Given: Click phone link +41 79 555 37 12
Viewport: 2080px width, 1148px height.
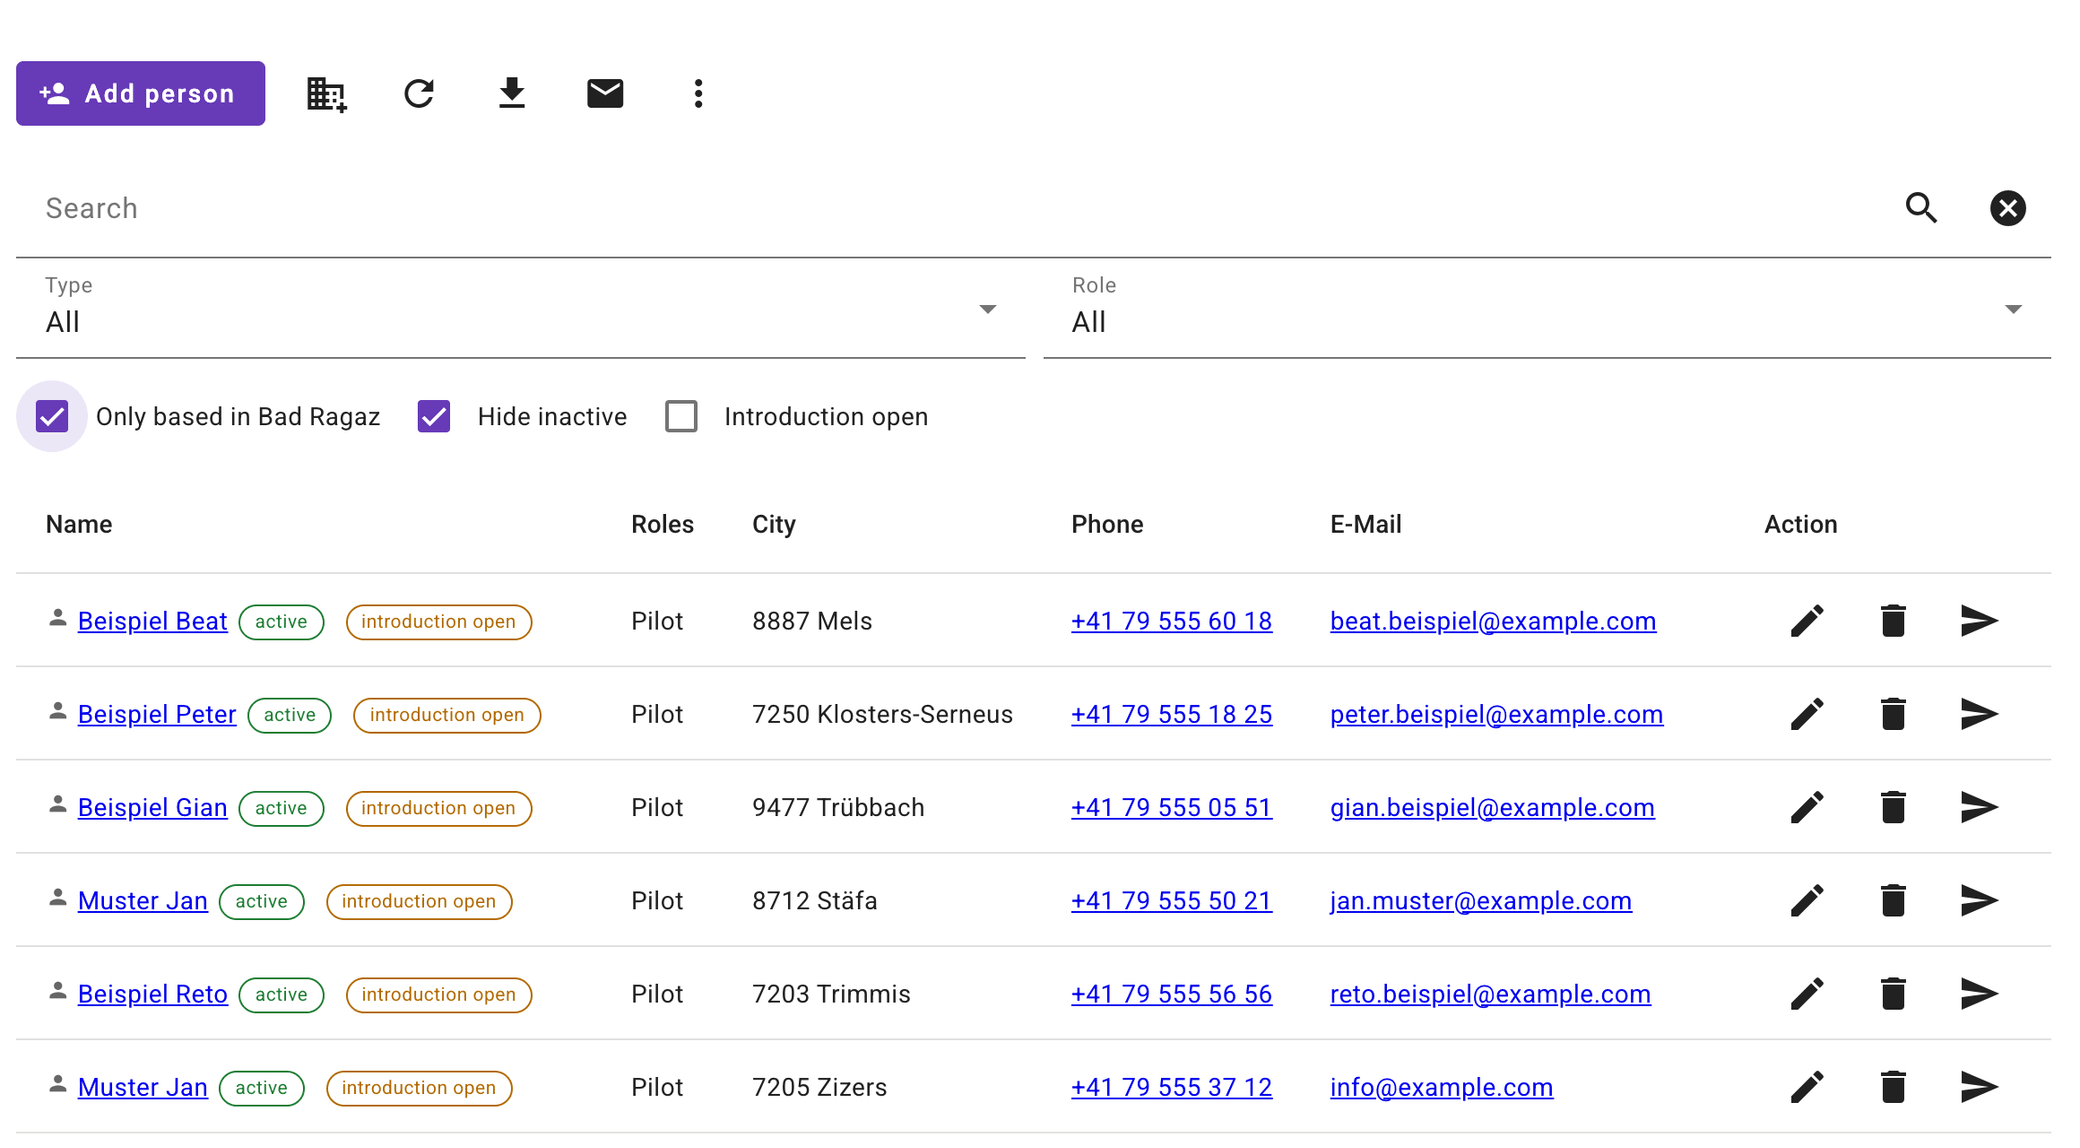Looking at the screenshot, I should (1171, 1087).
